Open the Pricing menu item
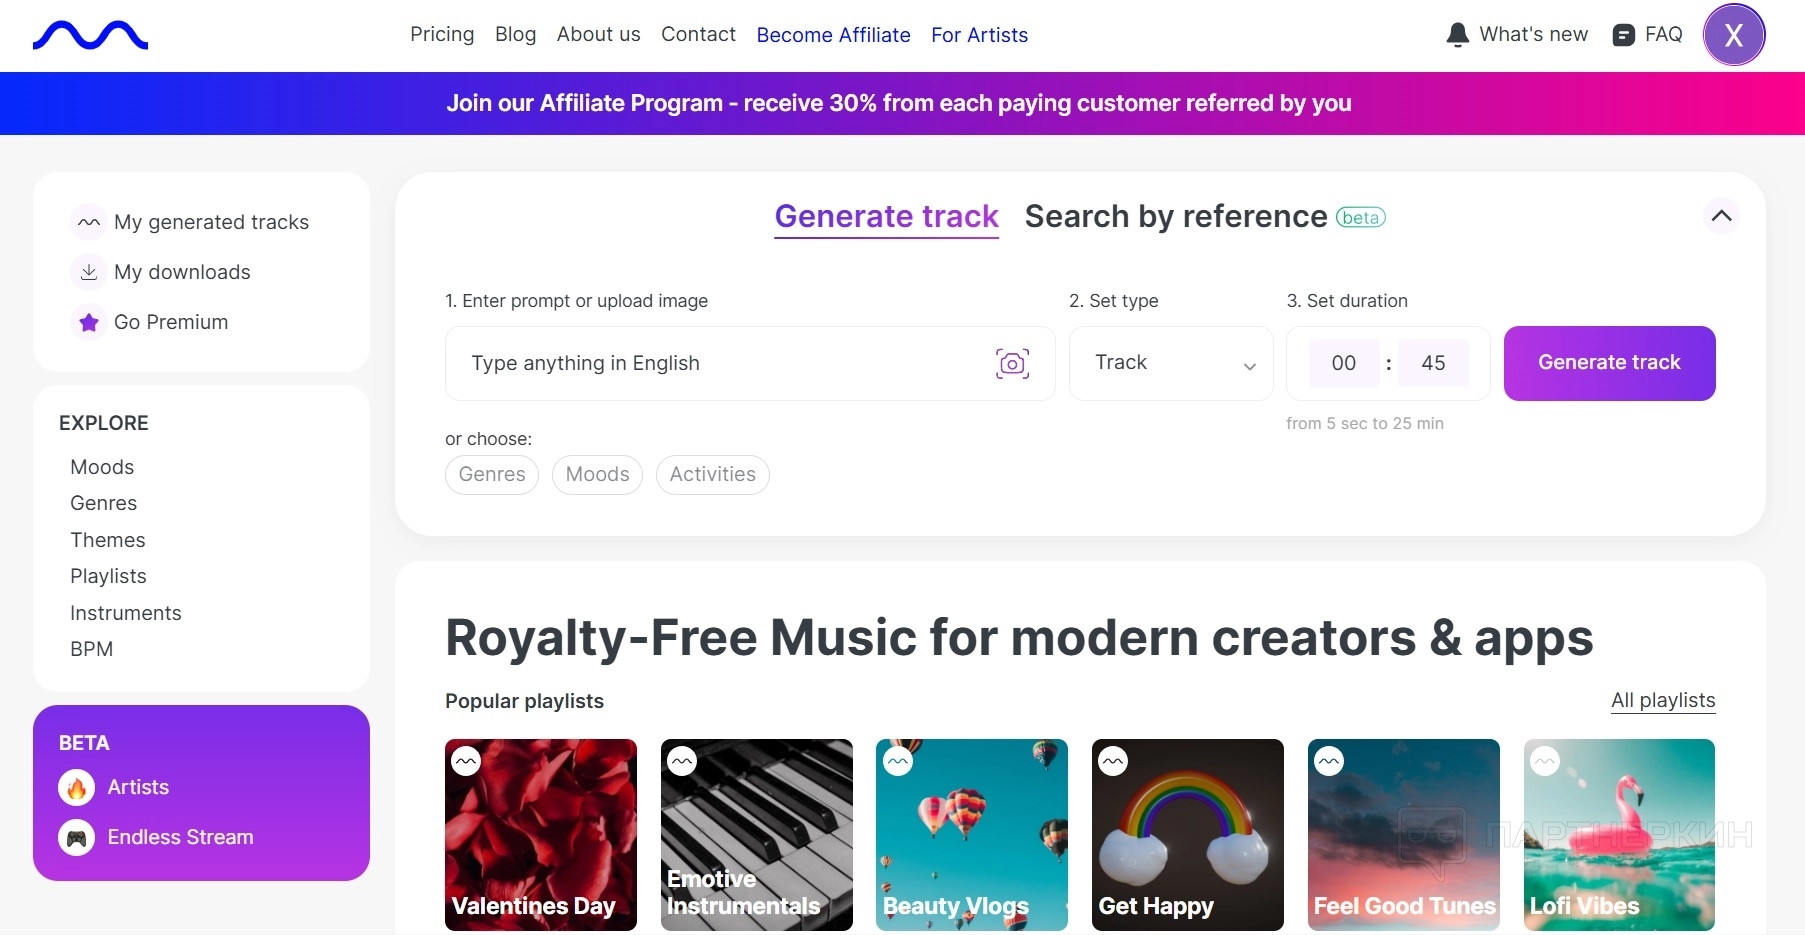Screen dimensions: 1805x935 pyautogui.click(x=442, y=35)
